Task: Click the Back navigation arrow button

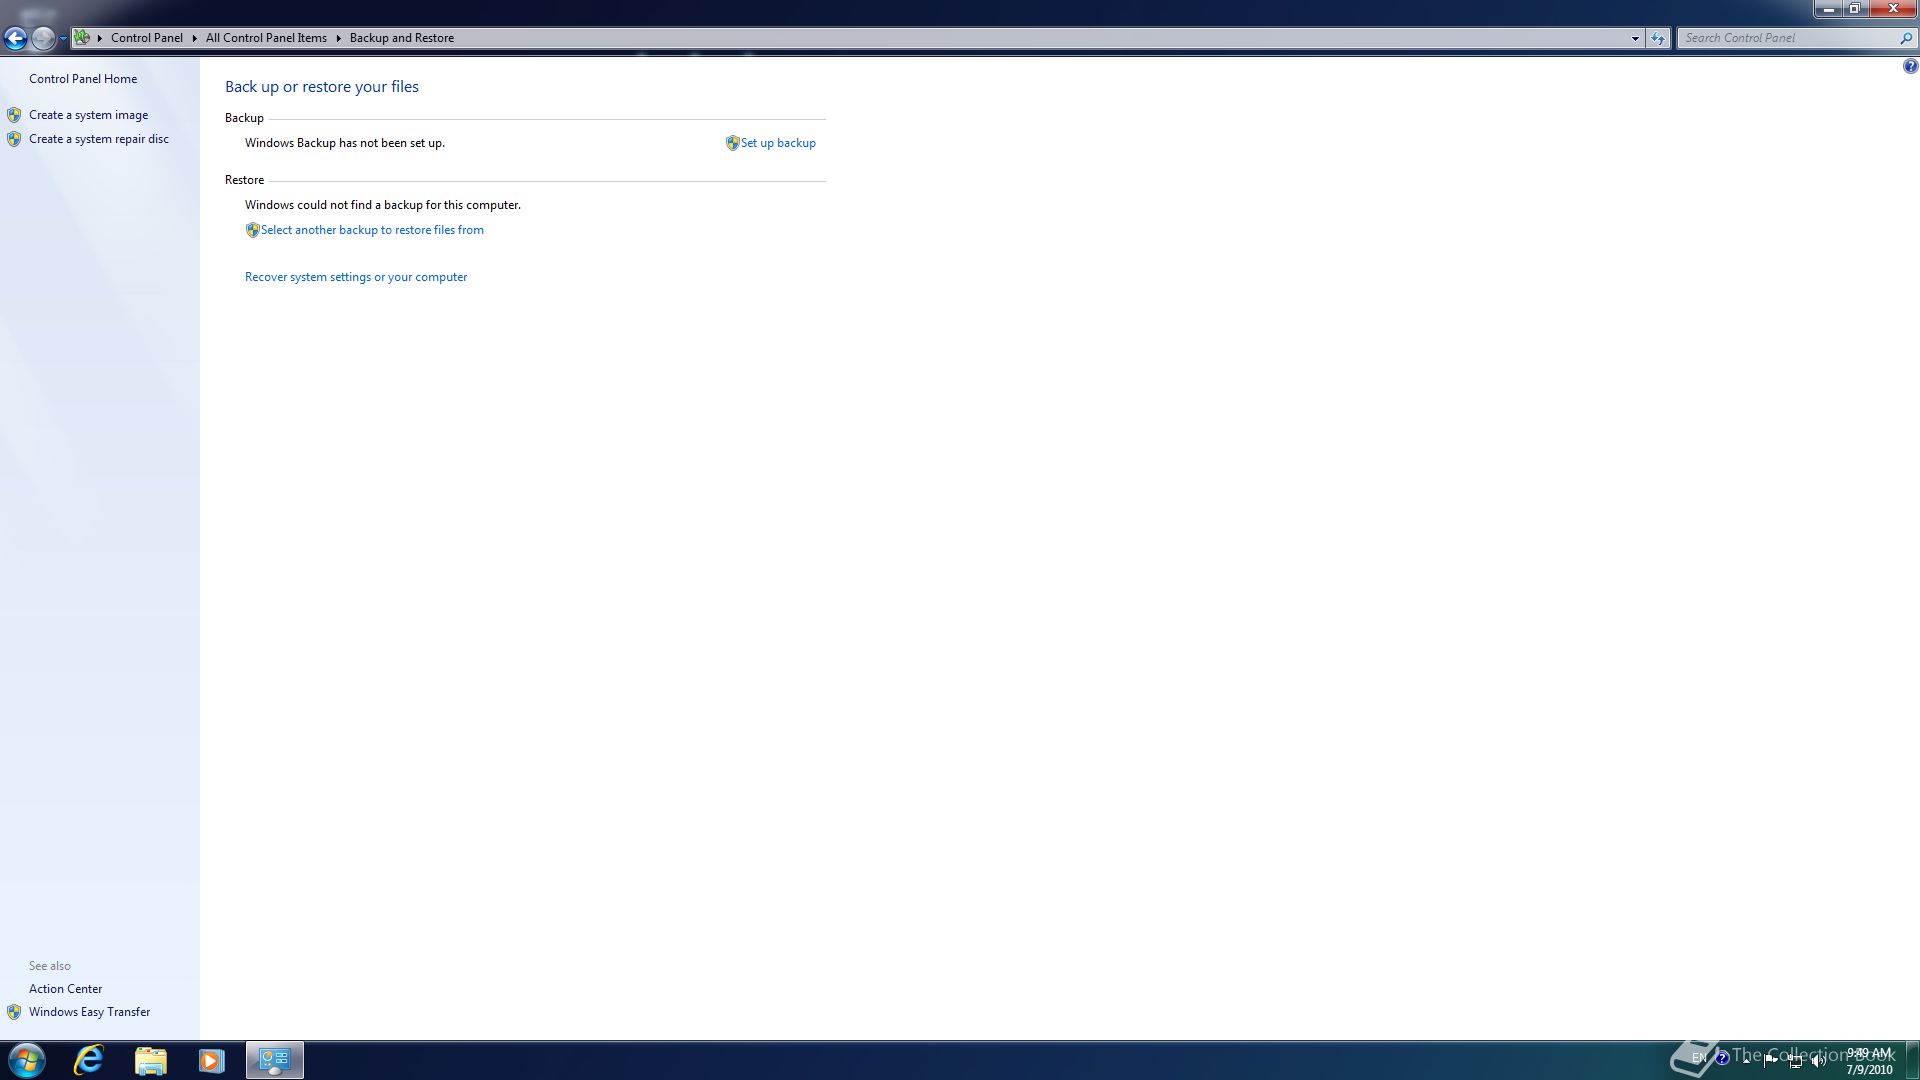Action: (15, 38)
